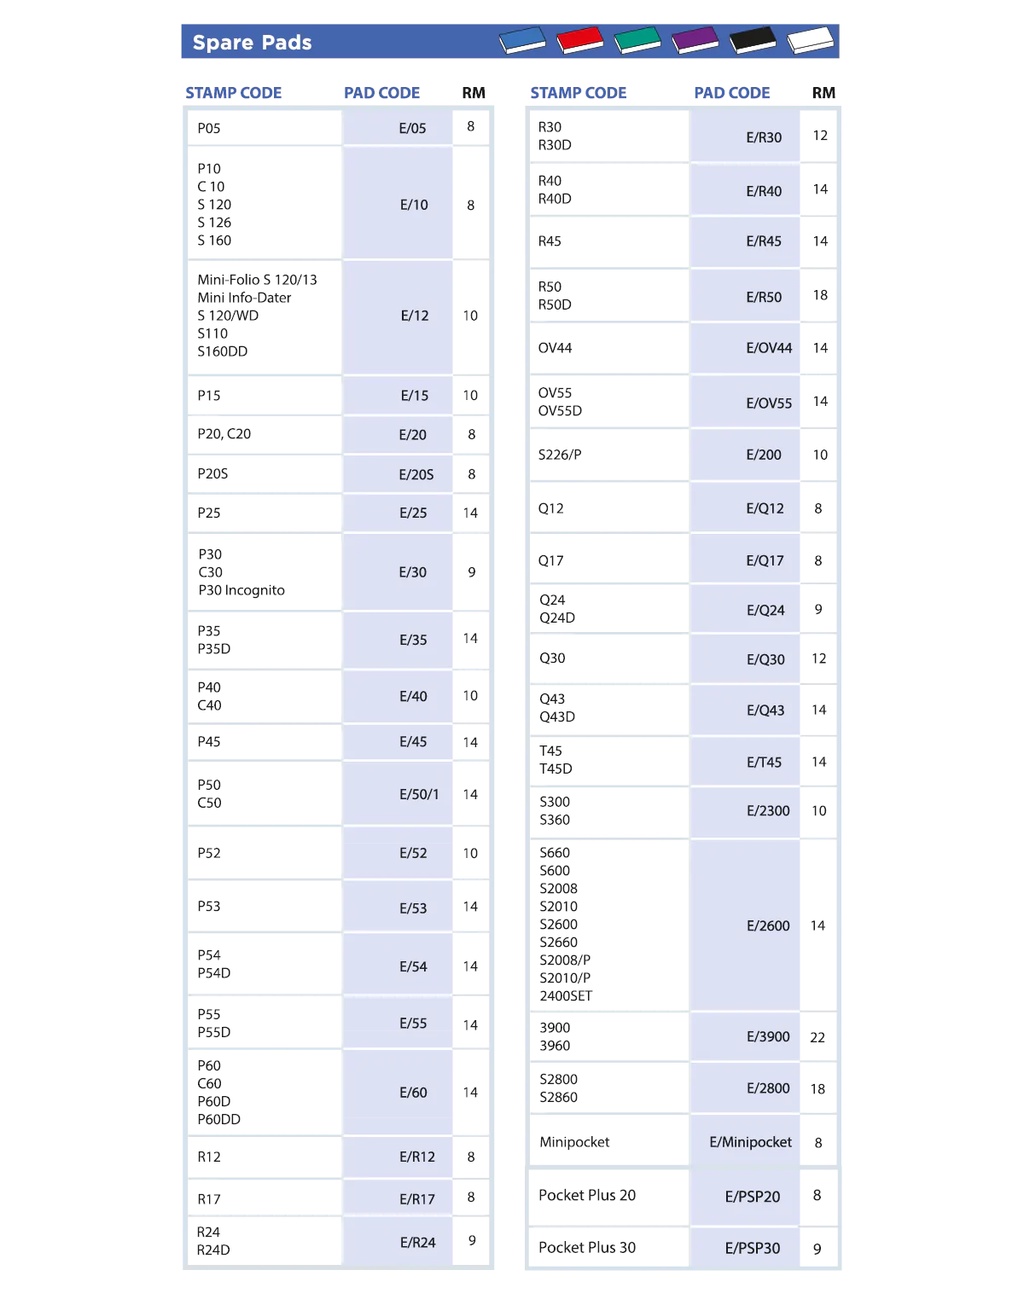Screen dimensions: 1024x1305
Task: Click the left RM column header
Action: (473, 93)
